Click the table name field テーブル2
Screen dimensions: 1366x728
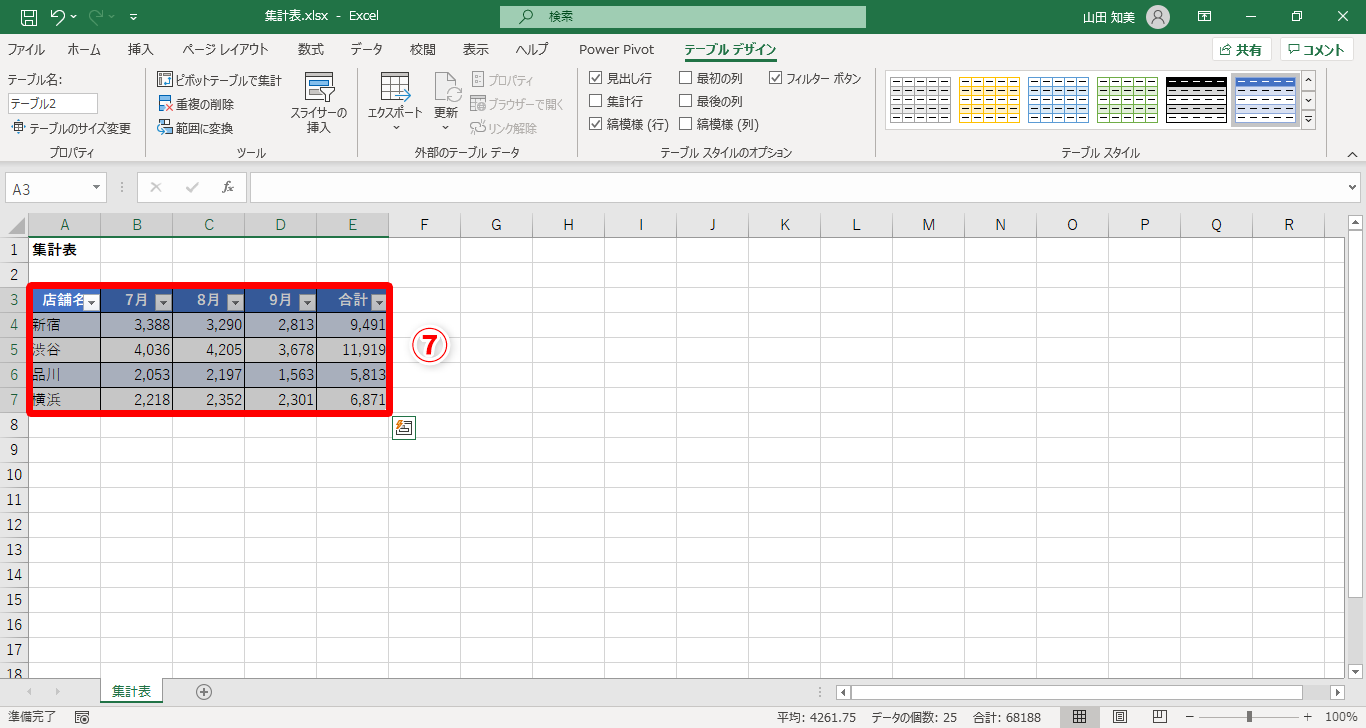(x=53, y=103)
